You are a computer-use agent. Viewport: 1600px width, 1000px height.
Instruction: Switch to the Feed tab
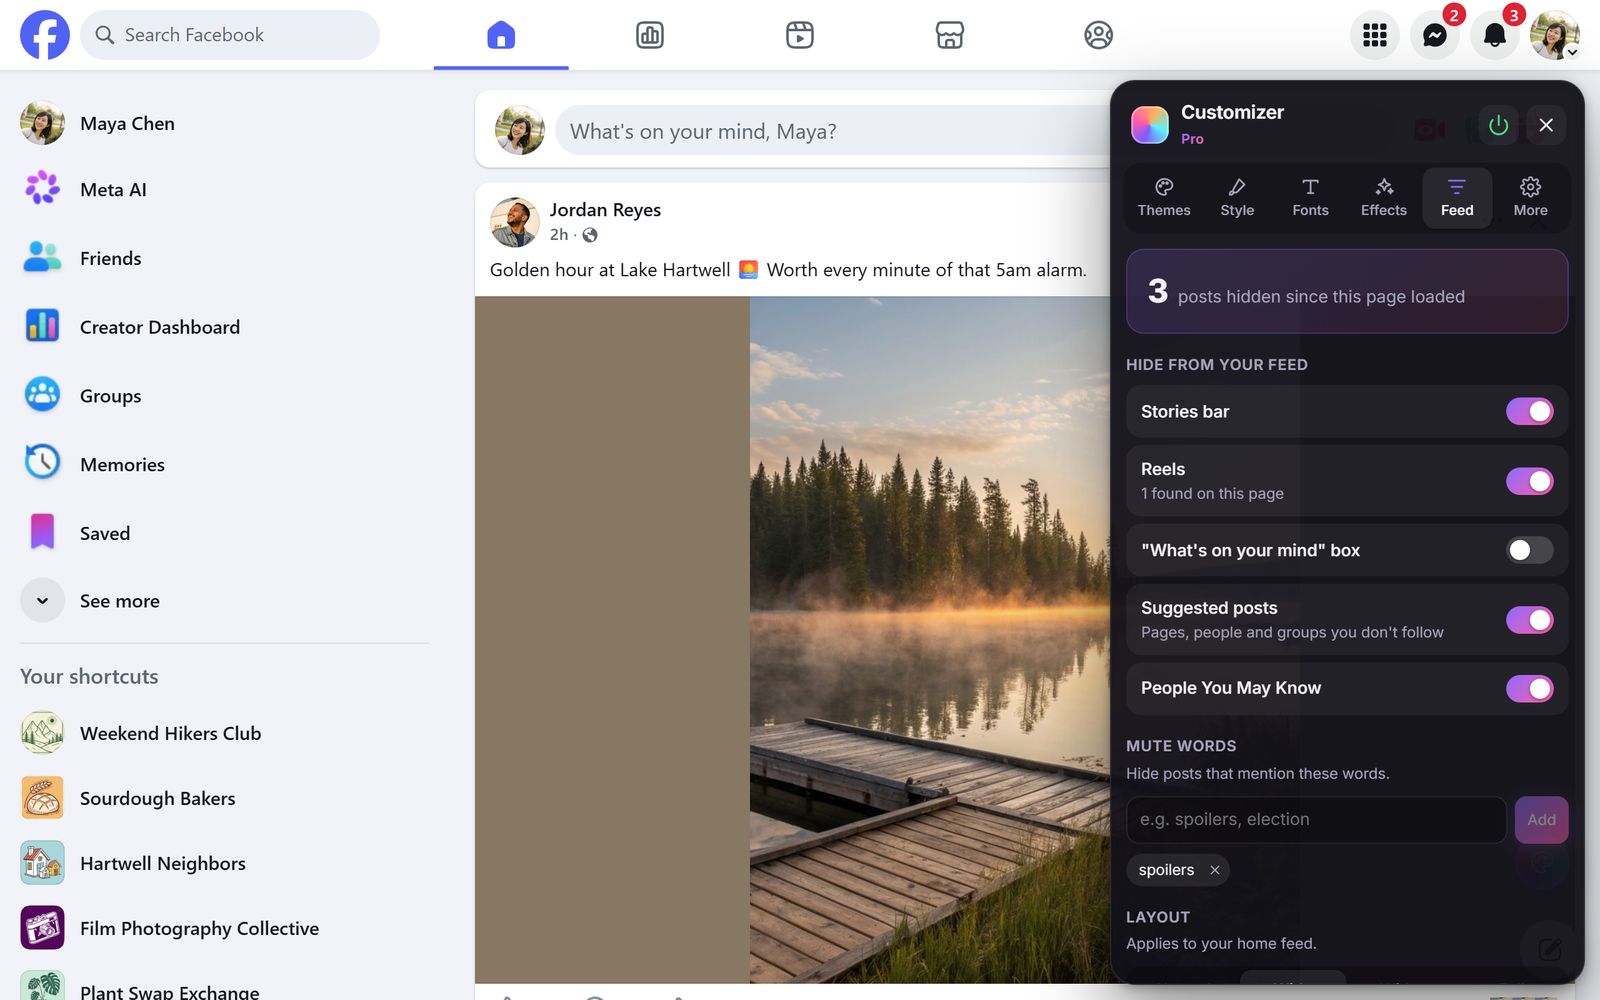tap(1457, 197)
